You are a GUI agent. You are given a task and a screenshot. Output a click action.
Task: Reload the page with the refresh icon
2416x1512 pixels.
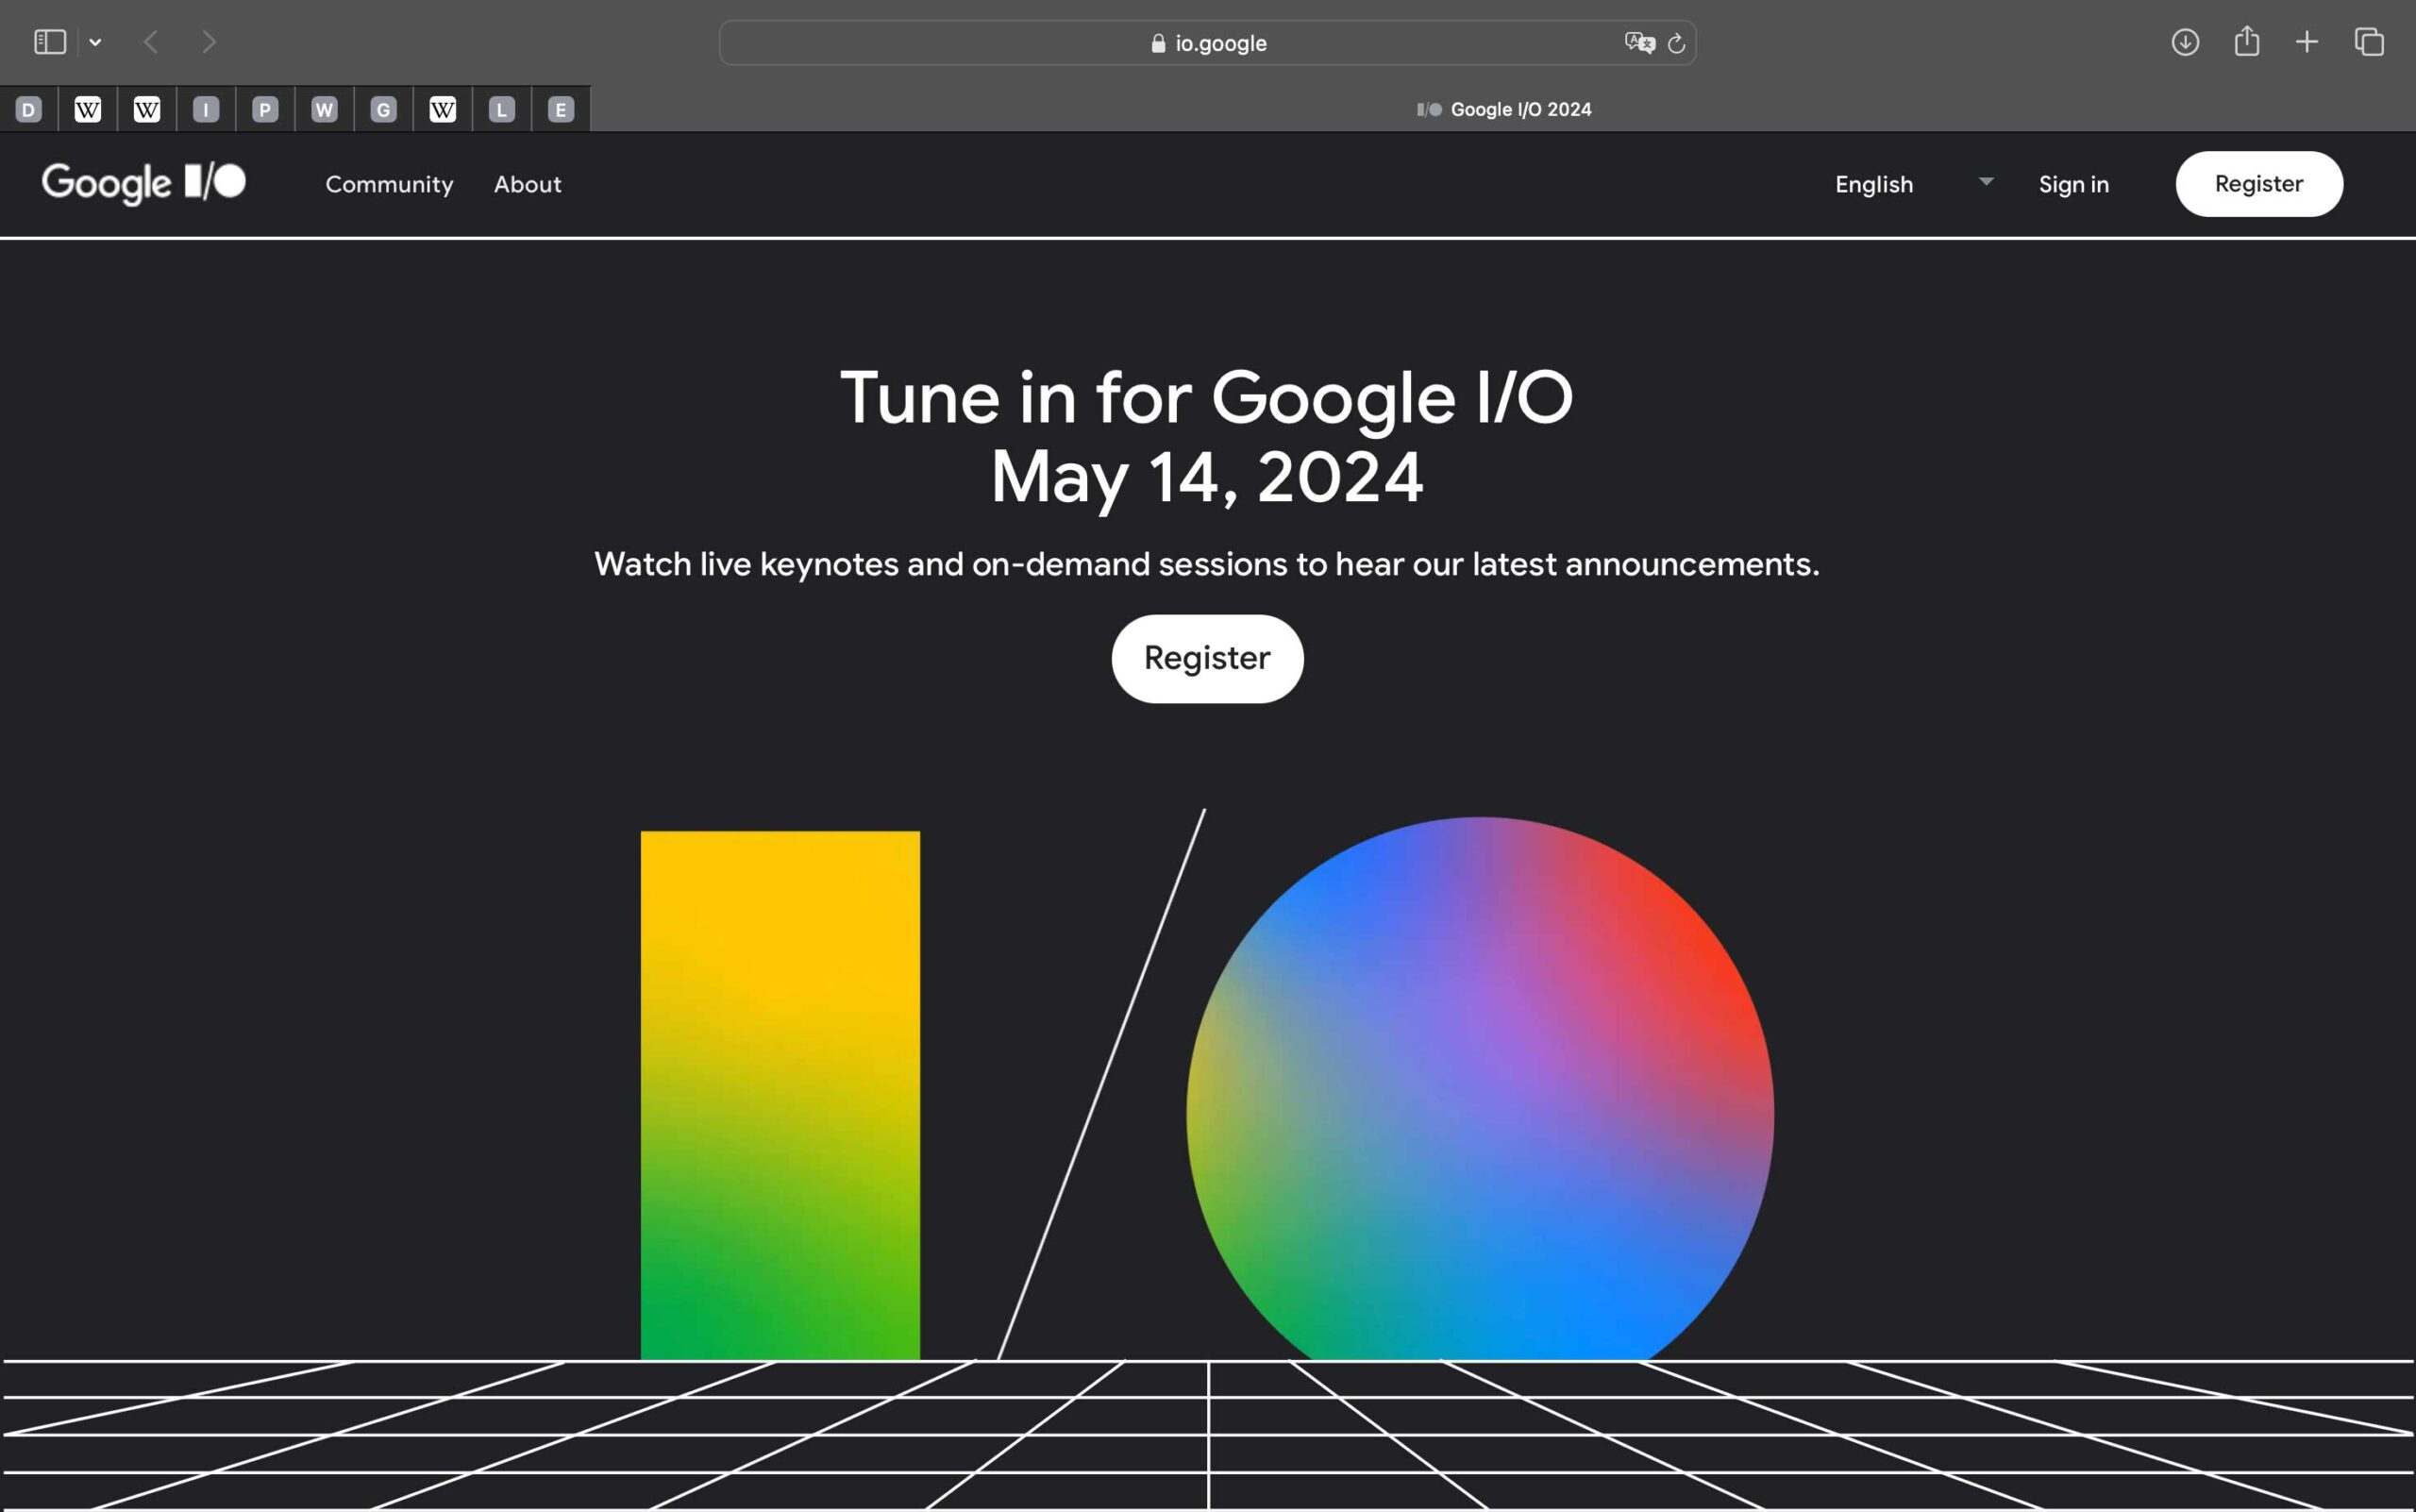[1677, 43]
